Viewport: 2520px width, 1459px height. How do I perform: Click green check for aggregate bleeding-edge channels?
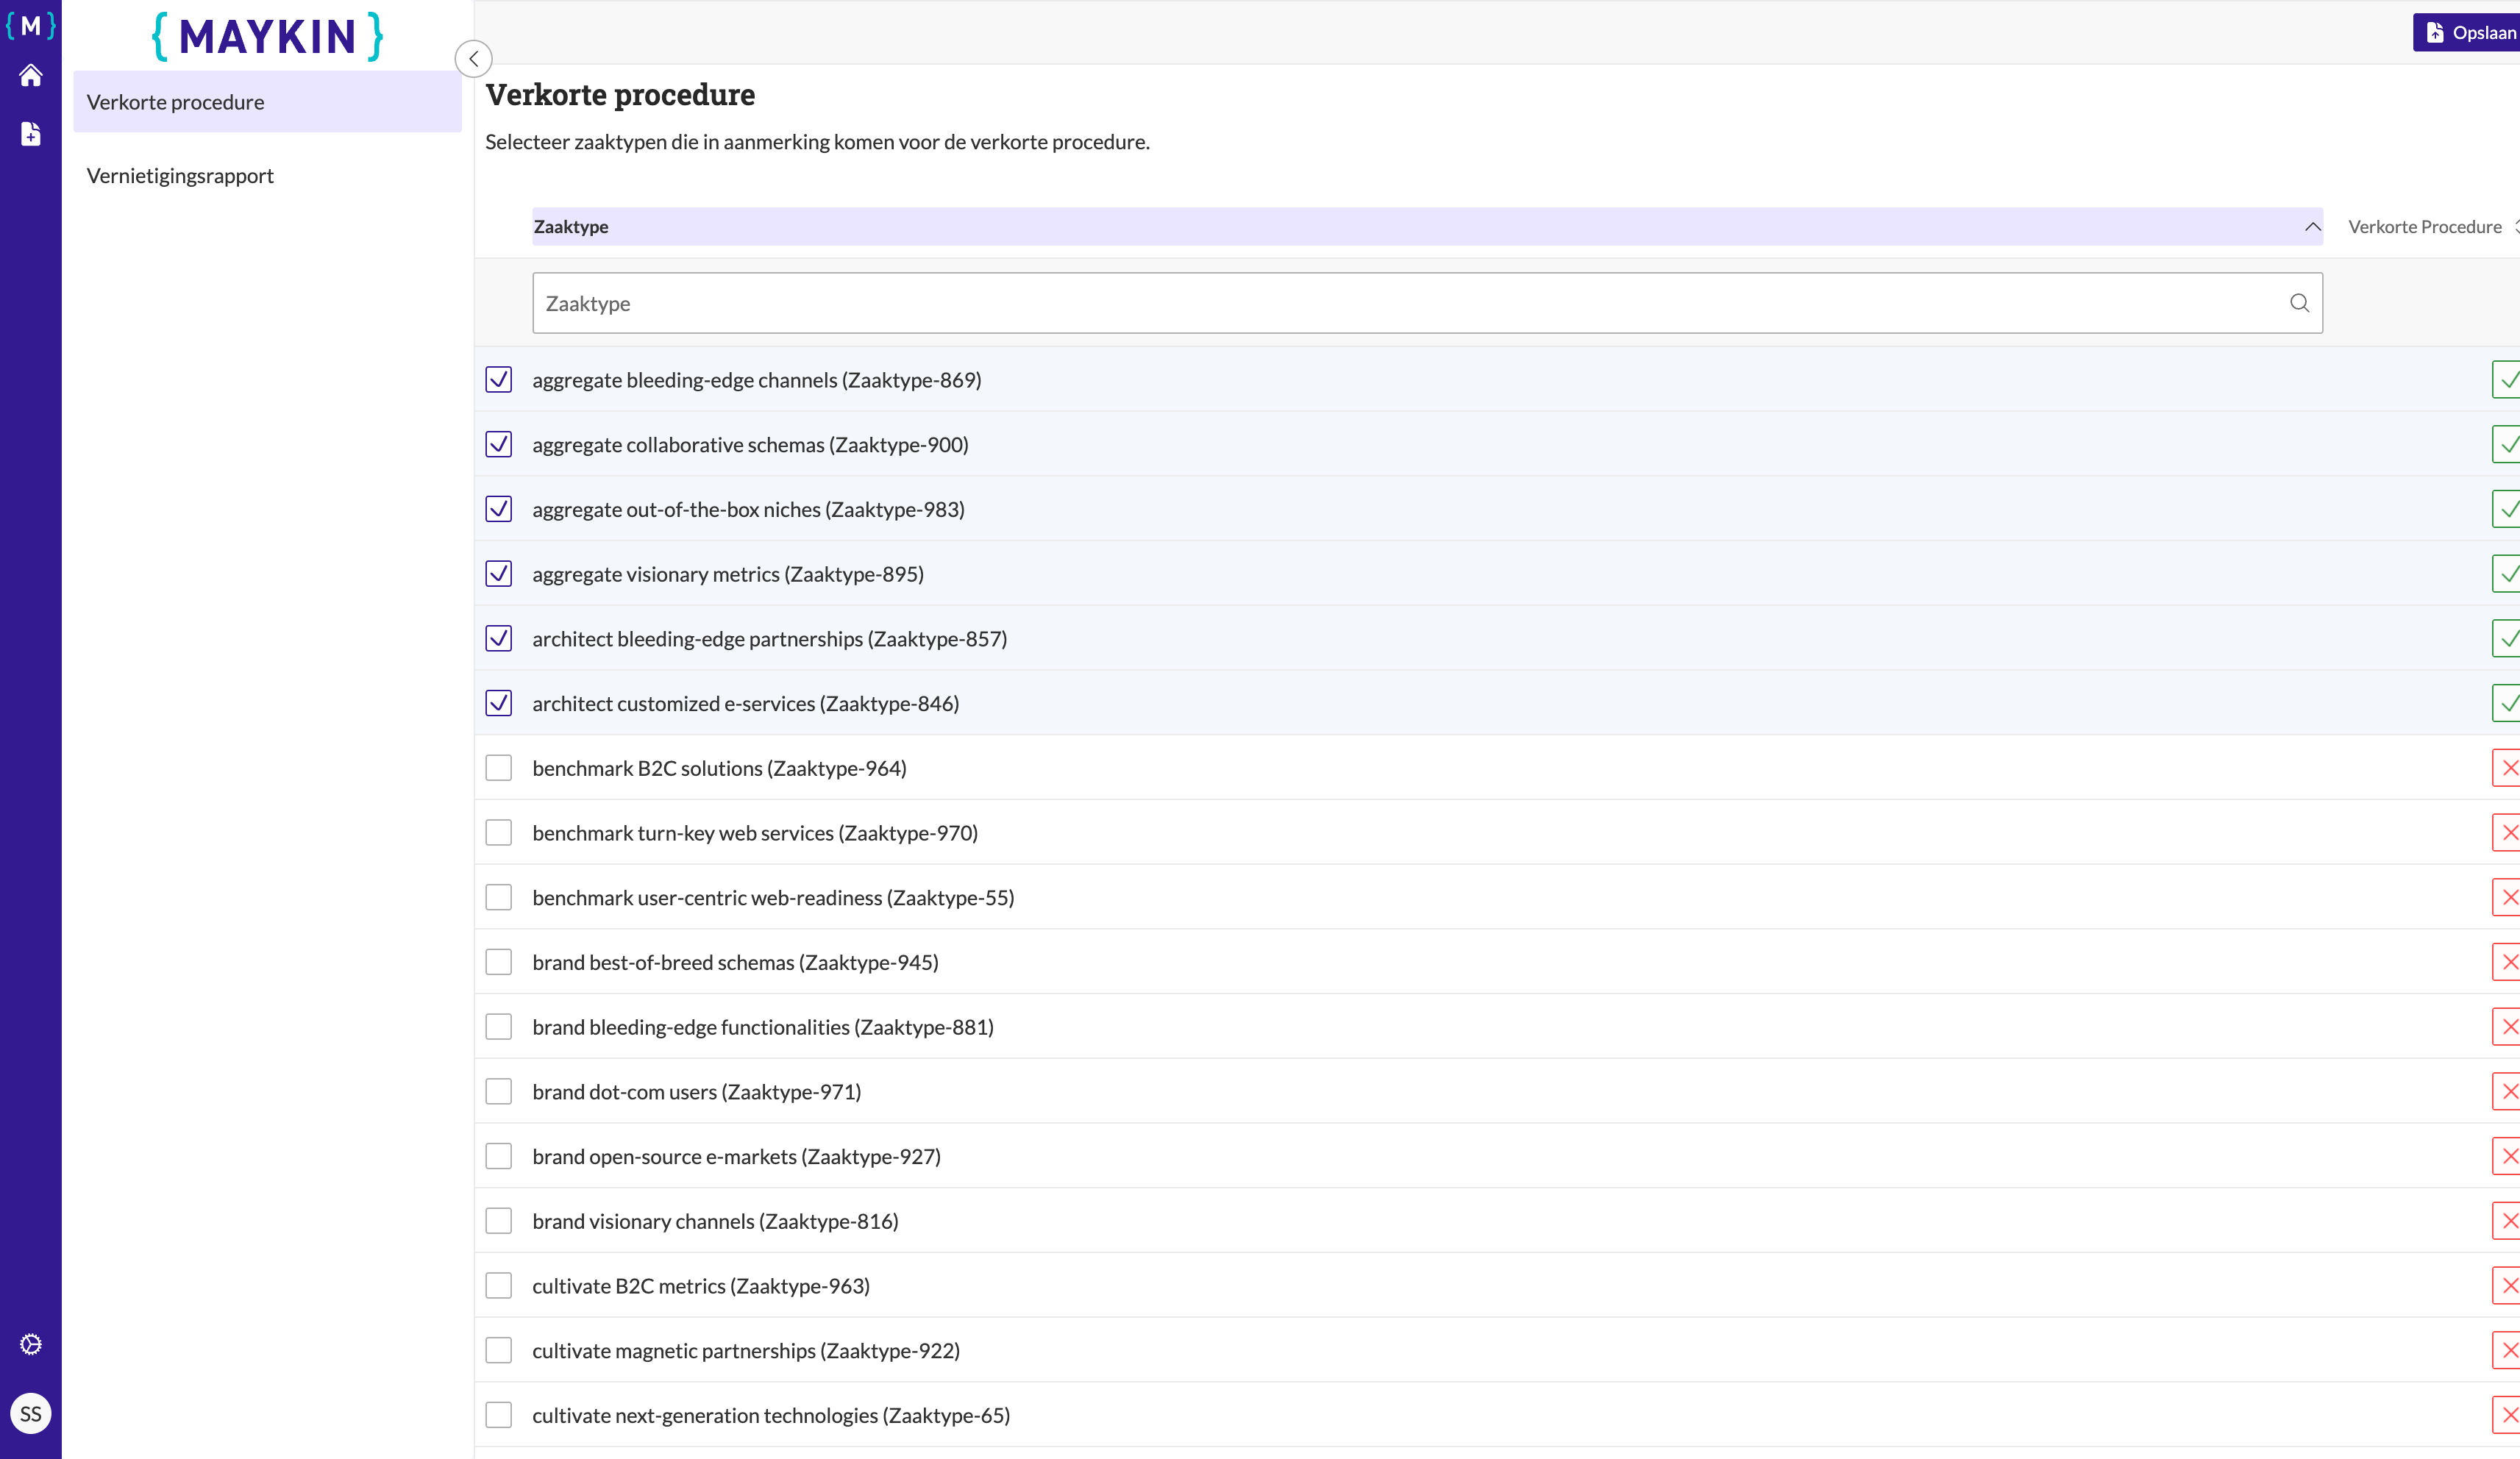click(2506, 380)
